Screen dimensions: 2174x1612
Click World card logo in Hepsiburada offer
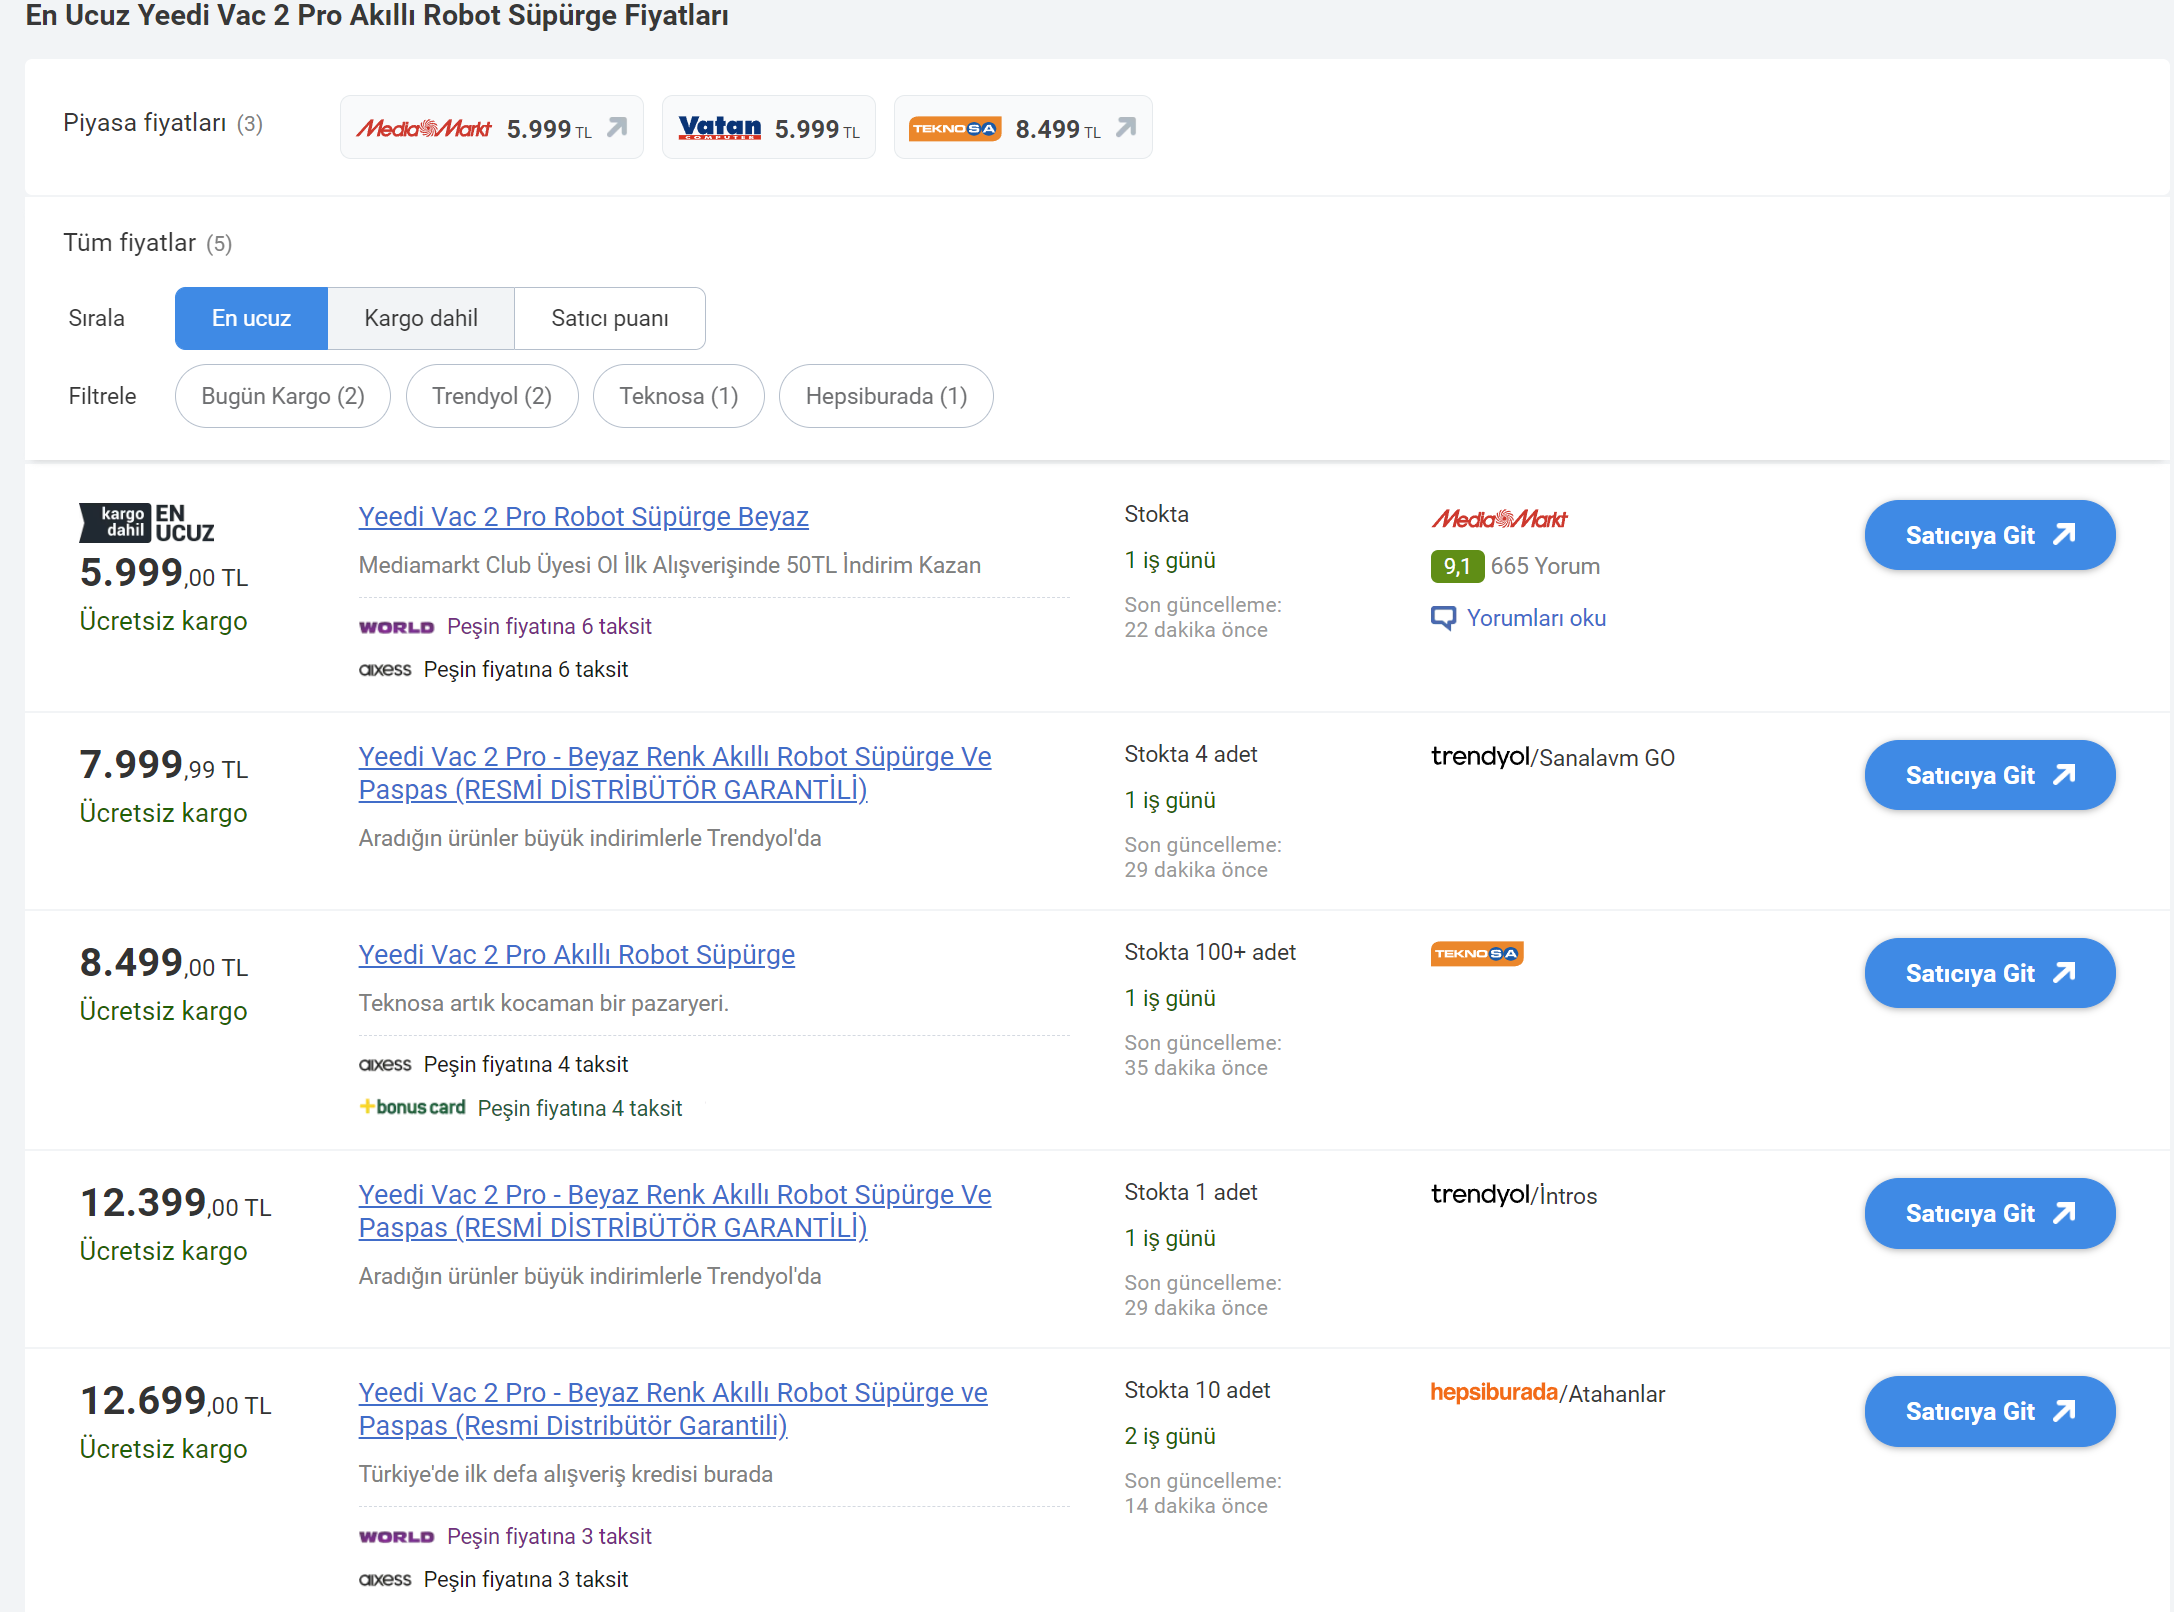[x=396, y=1537]
